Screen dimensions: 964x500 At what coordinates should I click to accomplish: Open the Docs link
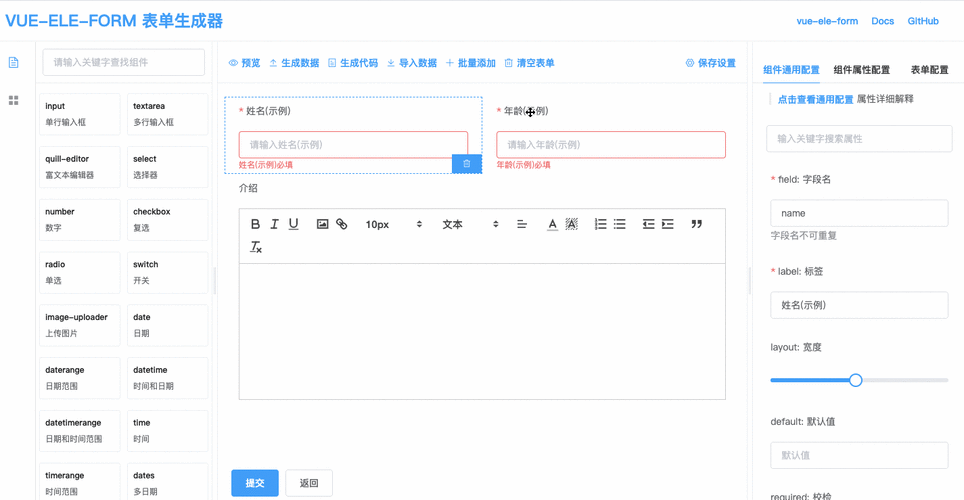[882, 21]
